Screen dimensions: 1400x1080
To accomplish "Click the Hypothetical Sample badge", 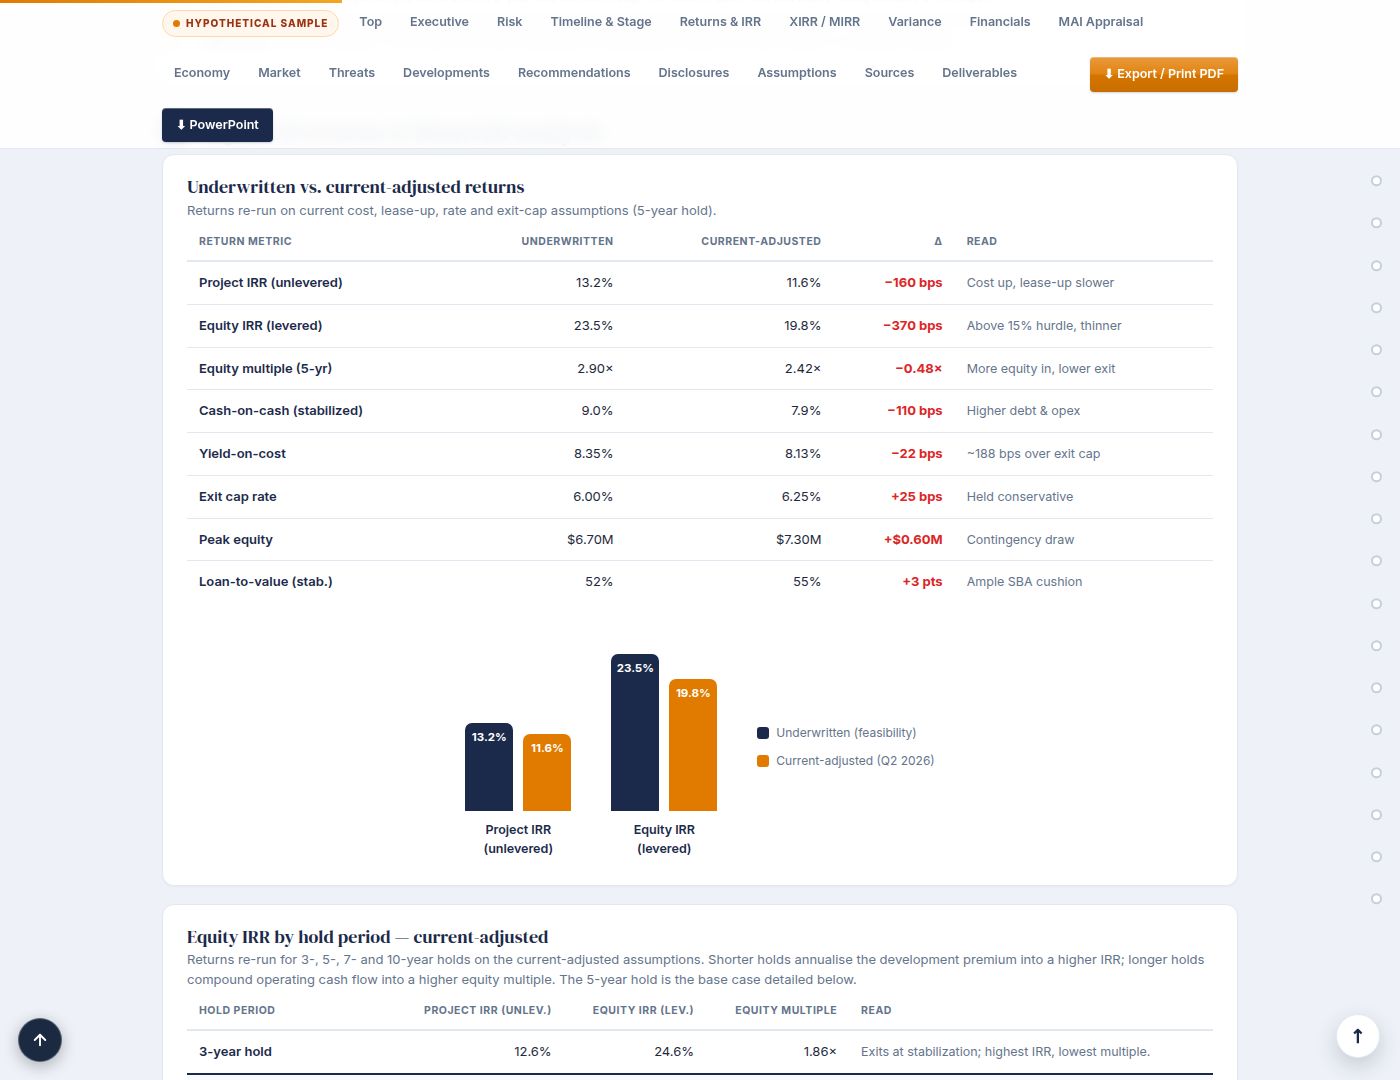I will pos(250,23).
